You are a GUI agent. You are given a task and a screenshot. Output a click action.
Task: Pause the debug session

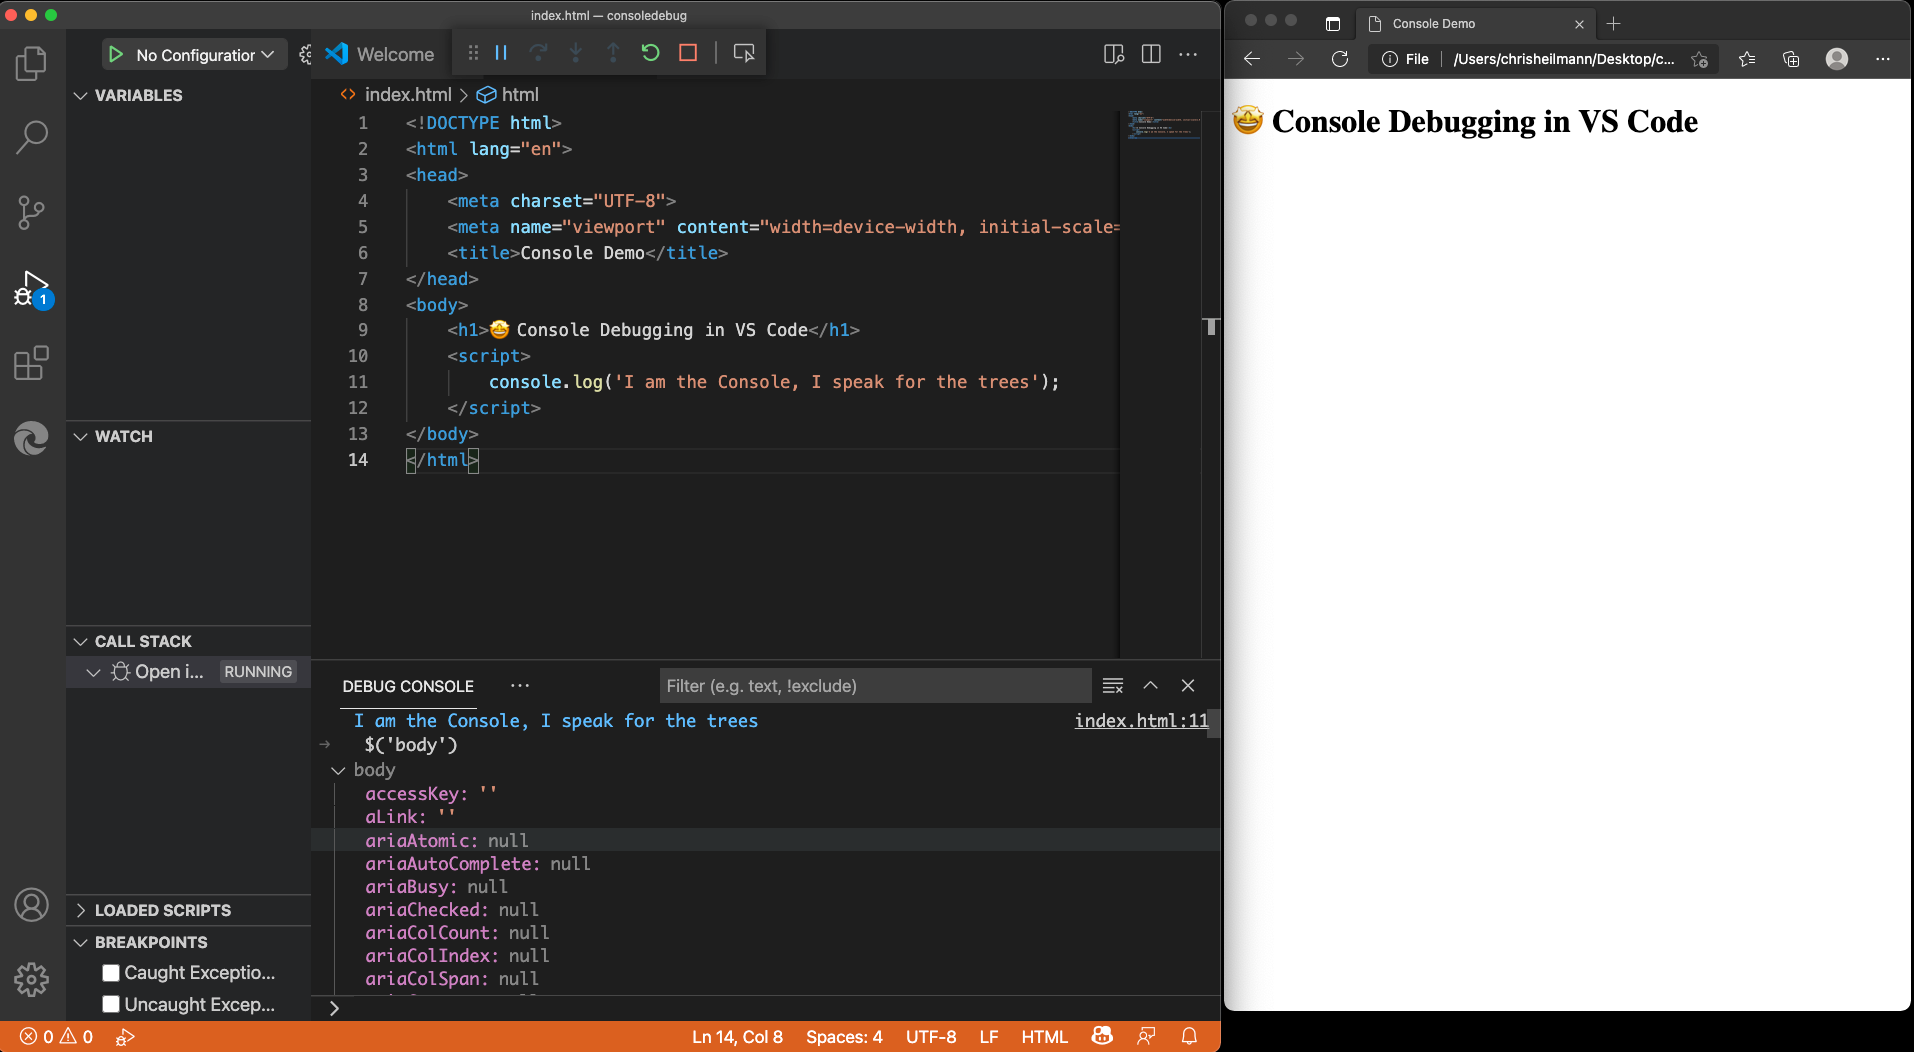point(502,53)
